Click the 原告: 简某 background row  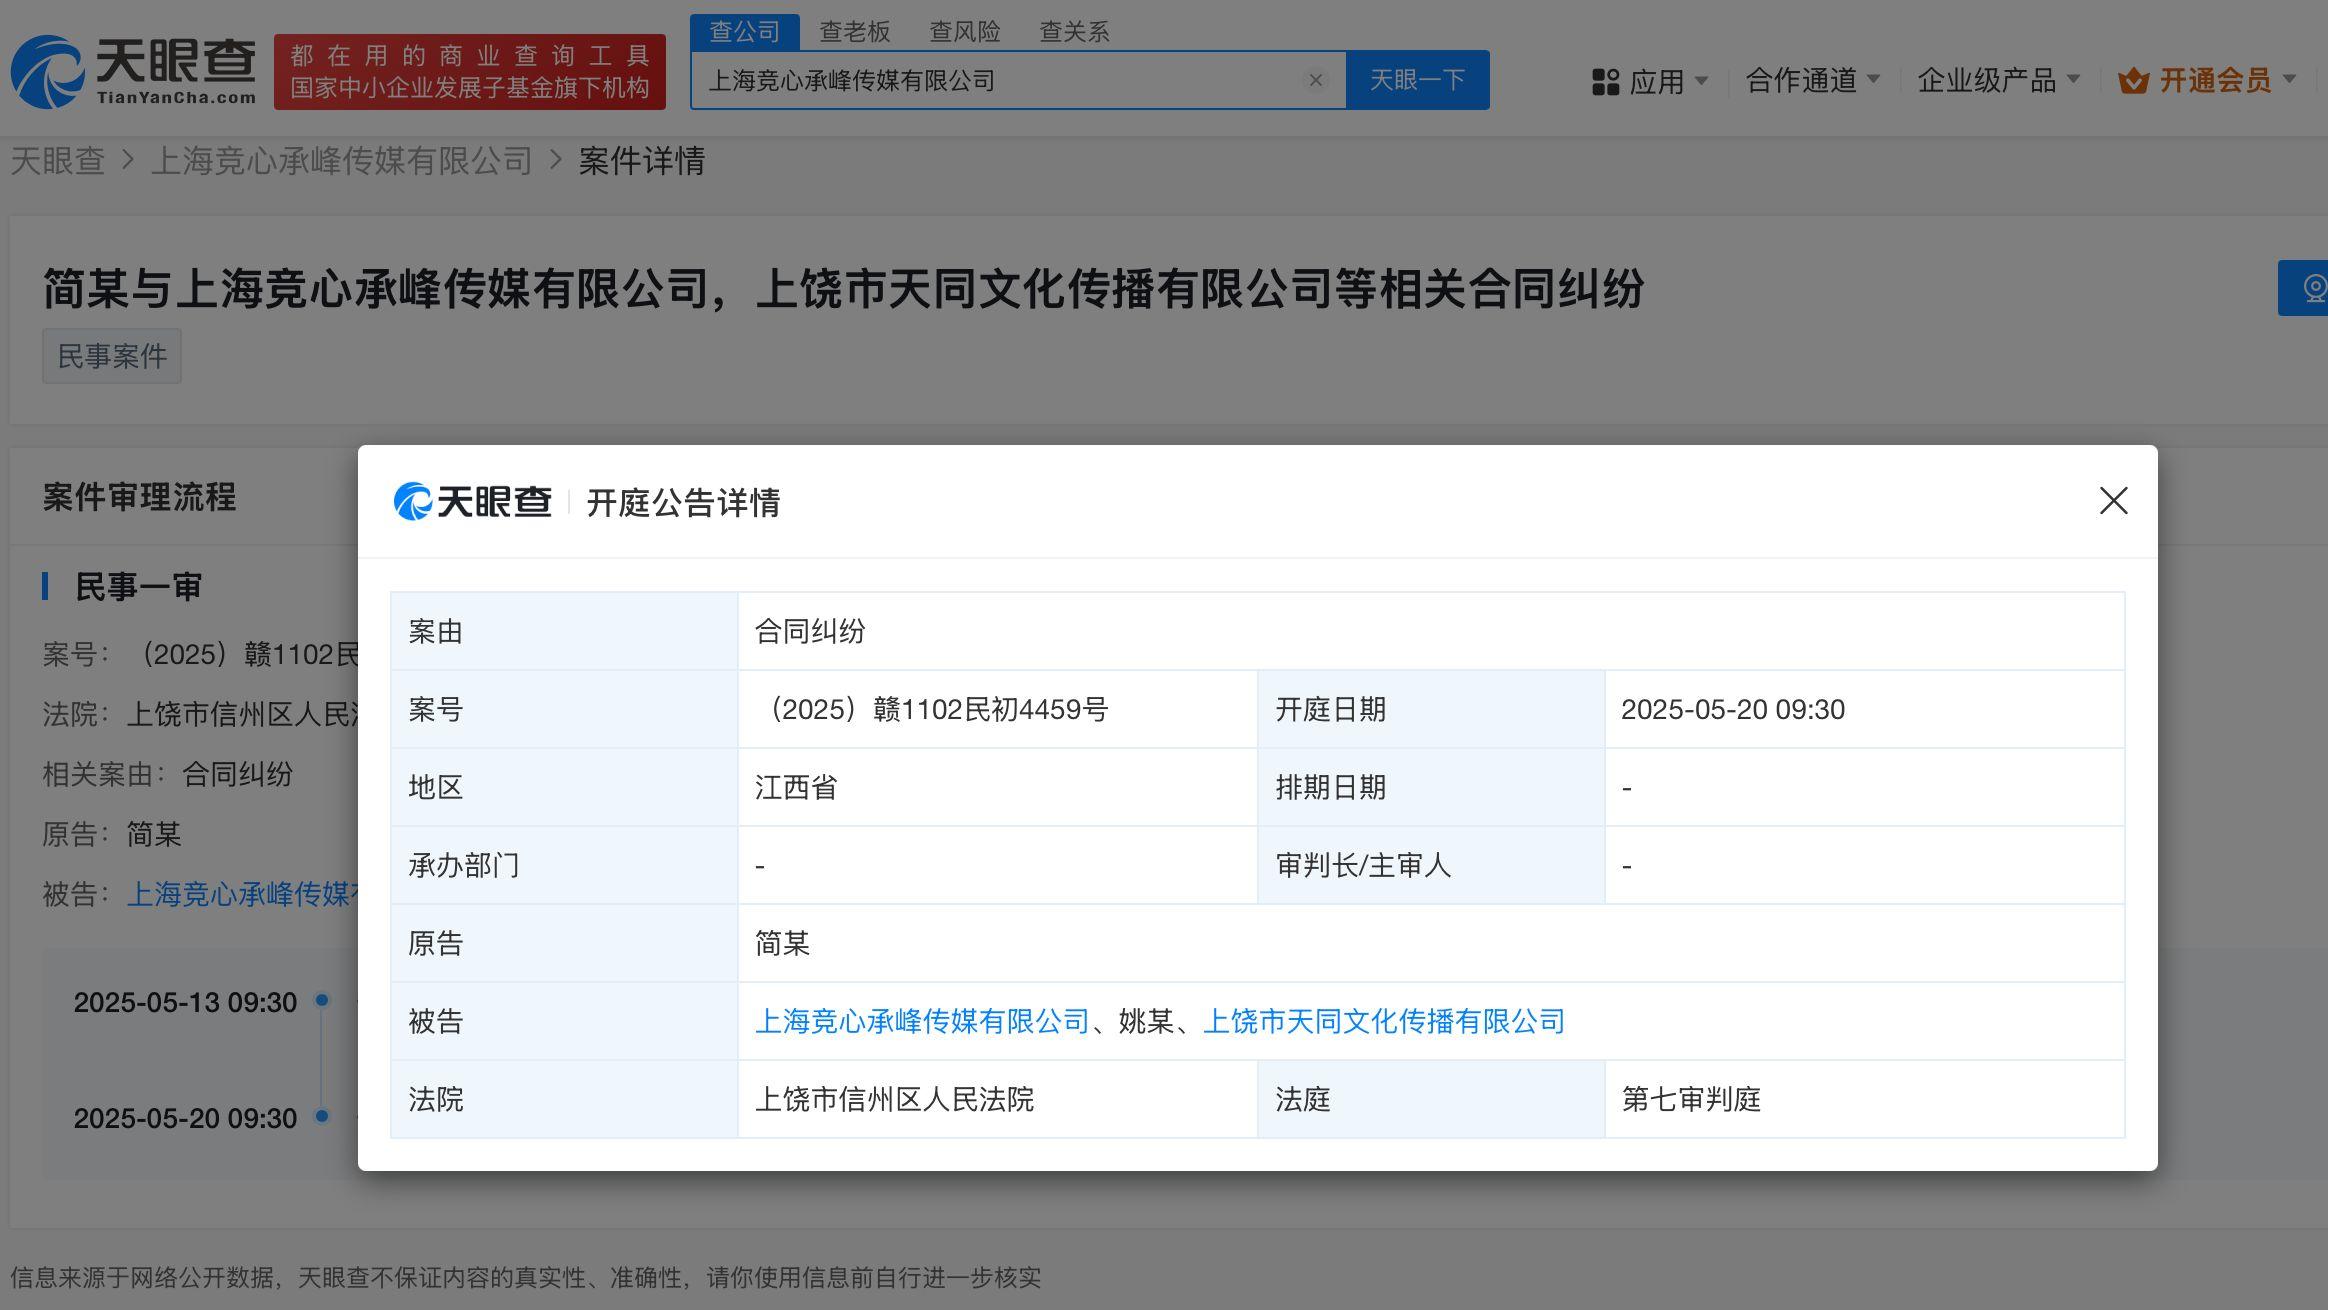tap(112, 834)
